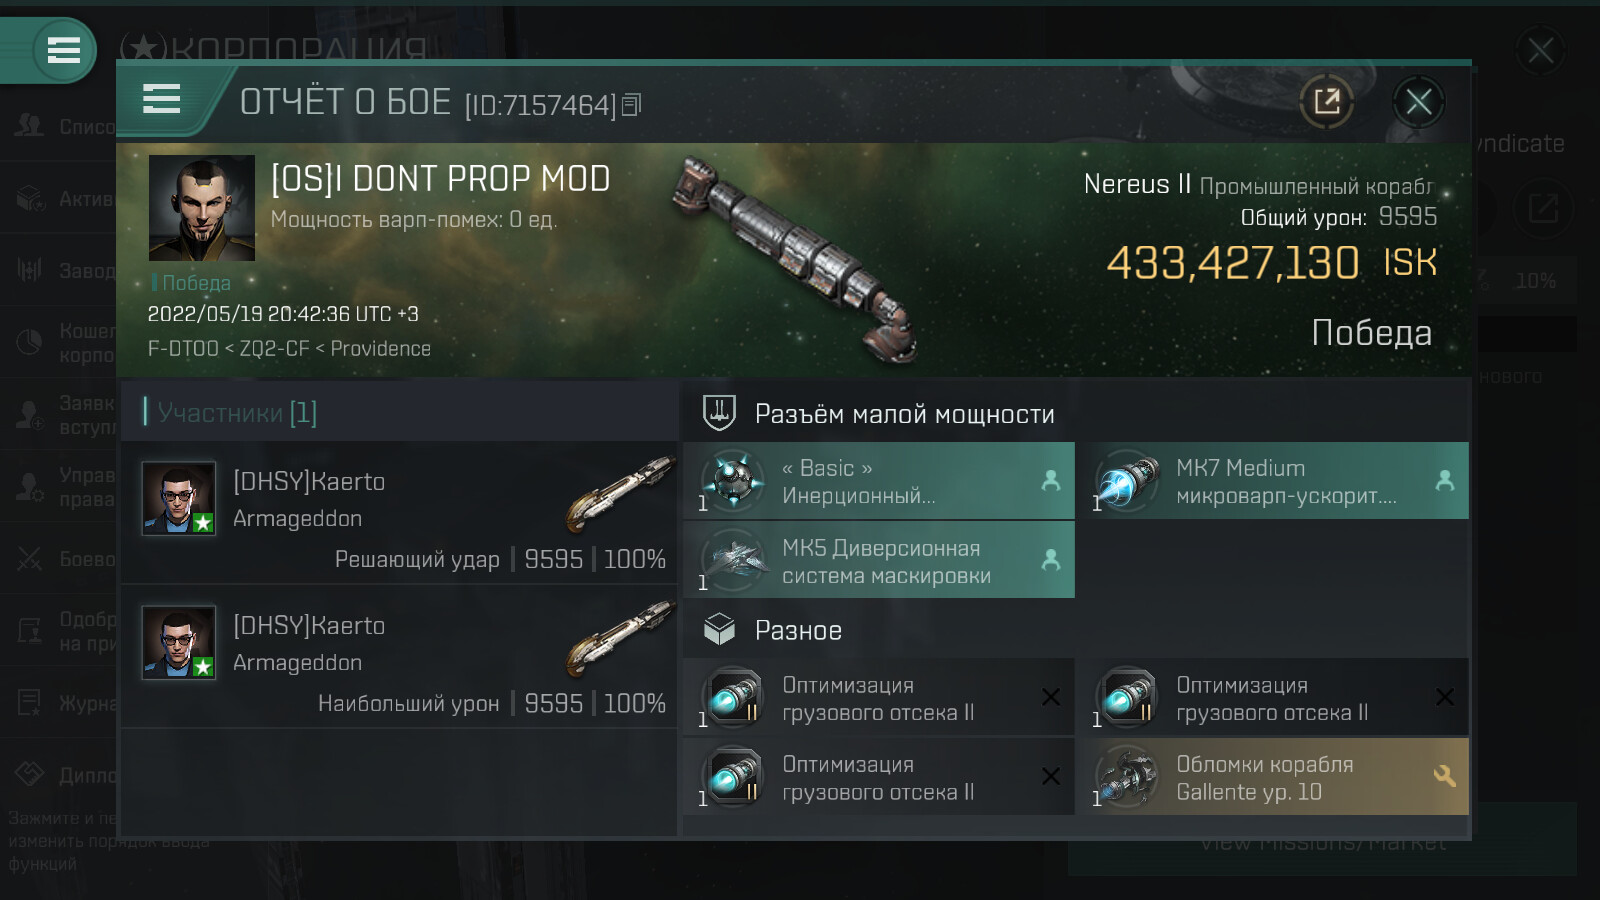Click the Armageddon ship image in first entry
This screenshot has height=900, width=1600.
coord(620,493)
